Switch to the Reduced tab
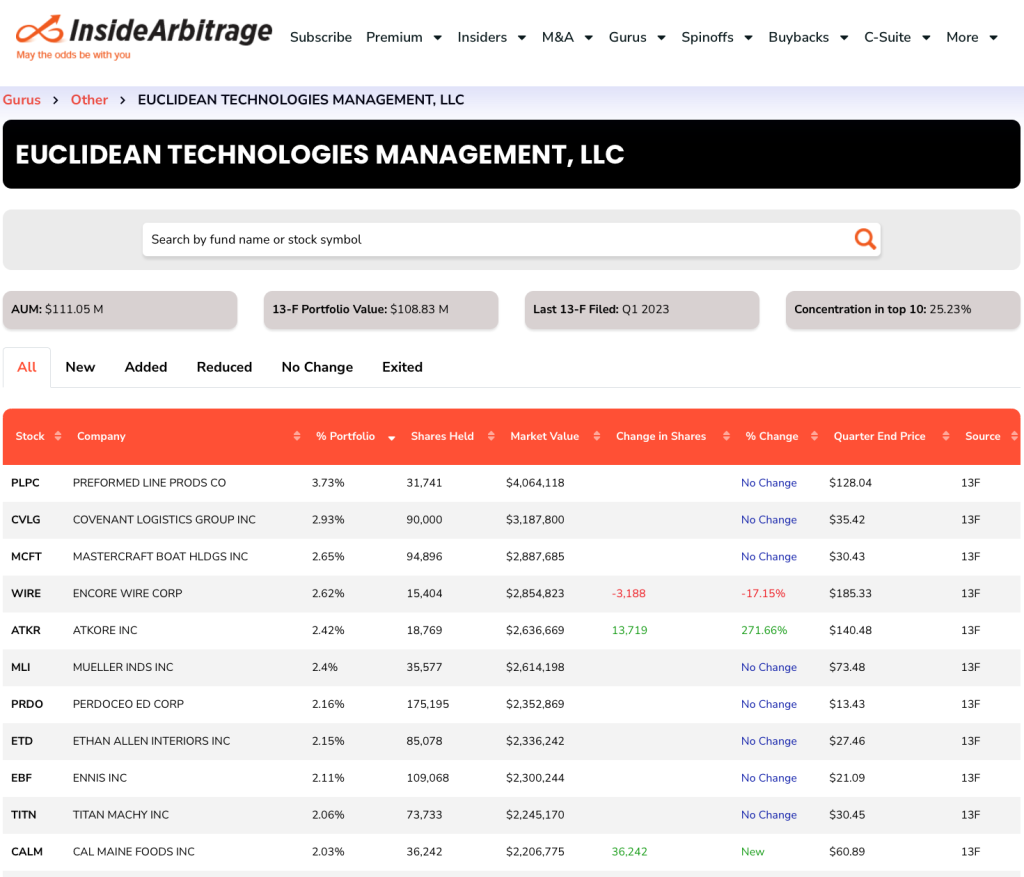The width and height of the screenshot is (1024, 877). coord(224,367)
